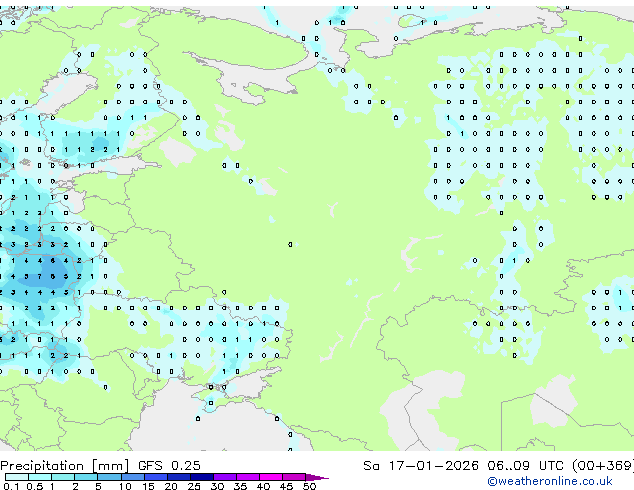Select the purple swatch between 30 and 35
Viewport: 634px width, 490px height.
(224, 477)
